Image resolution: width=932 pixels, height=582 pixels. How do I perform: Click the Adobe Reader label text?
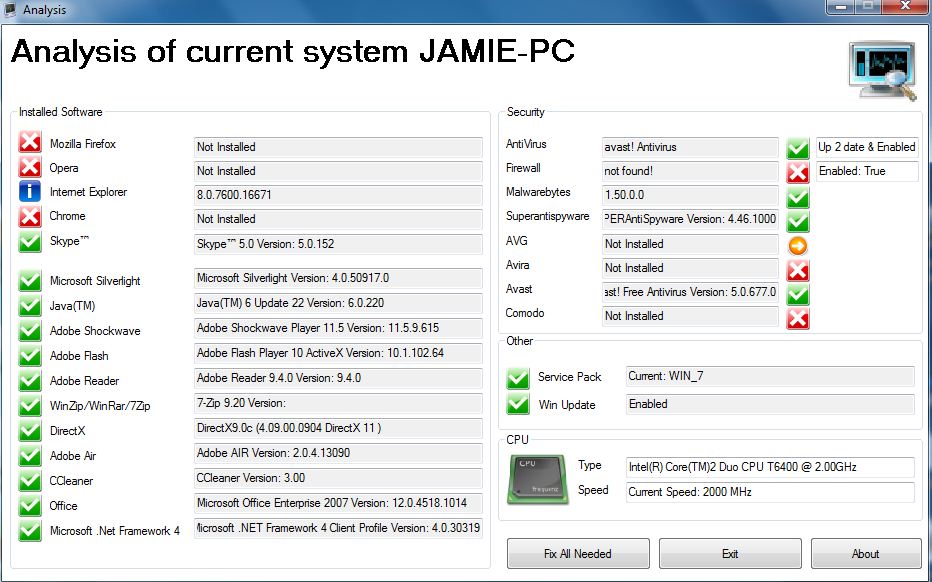84,380
